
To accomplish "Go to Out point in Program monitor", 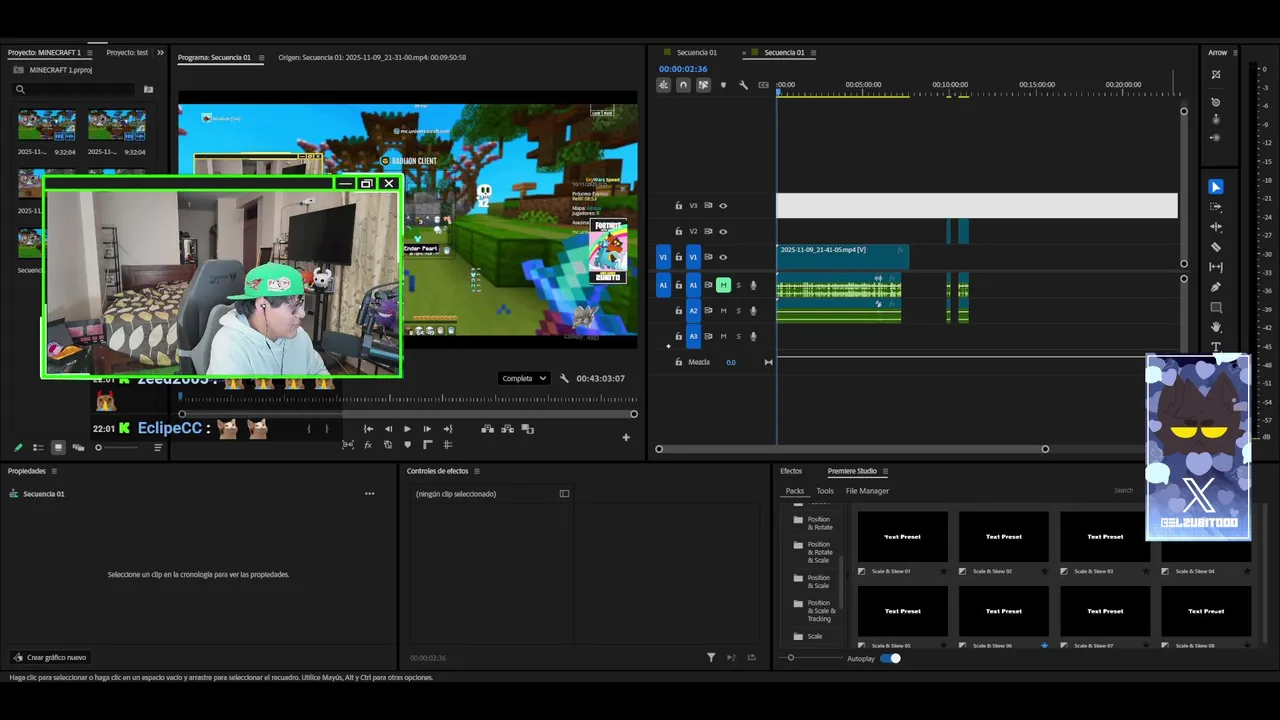I will tap(447, 429).
